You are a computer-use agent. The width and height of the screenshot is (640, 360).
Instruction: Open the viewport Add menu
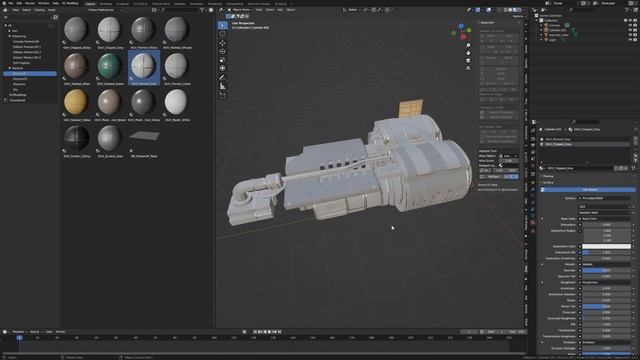(x=280, y=10)
